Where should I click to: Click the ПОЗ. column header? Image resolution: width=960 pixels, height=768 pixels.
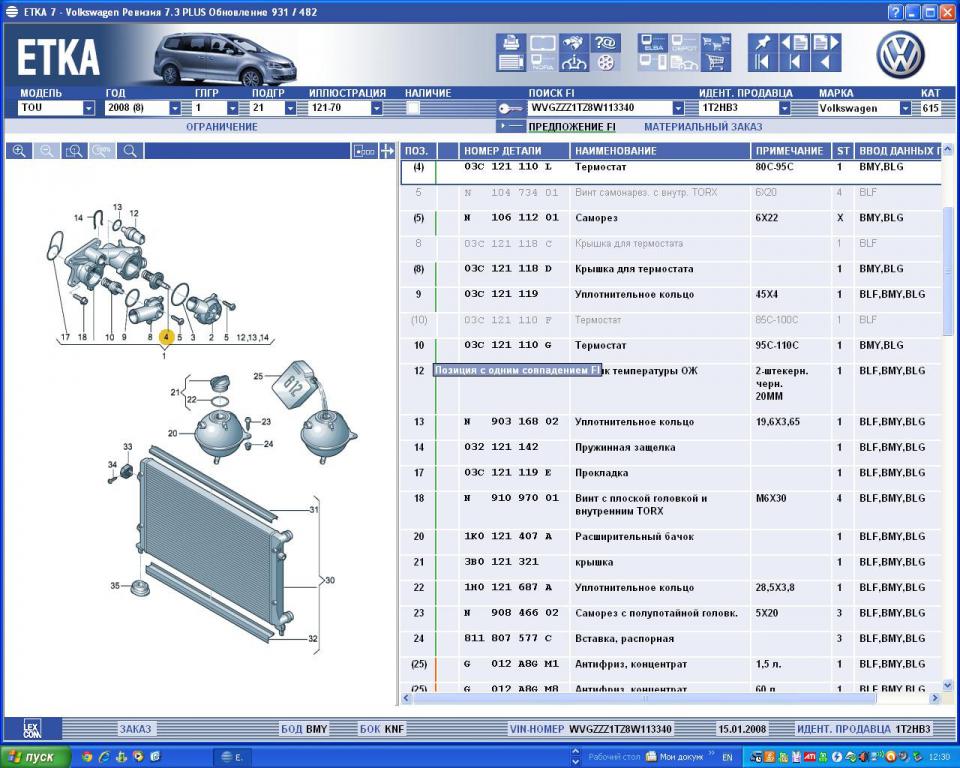click(x=419, y=151)
